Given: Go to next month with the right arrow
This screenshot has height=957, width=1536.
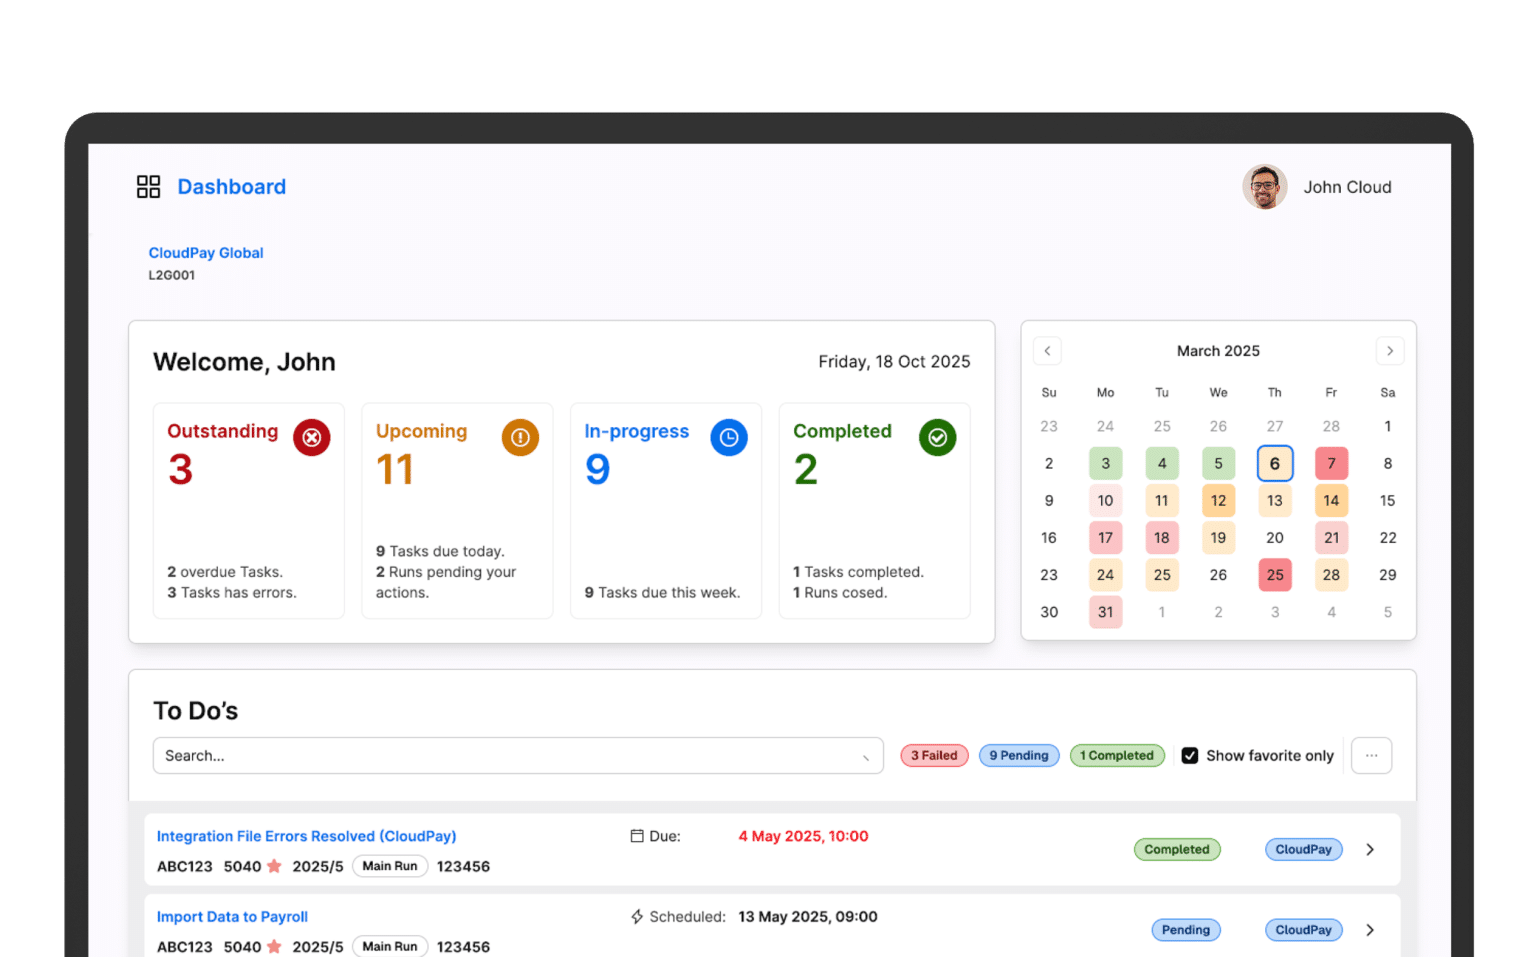Looking at the screenshot, I should [x=1390, y=351].
